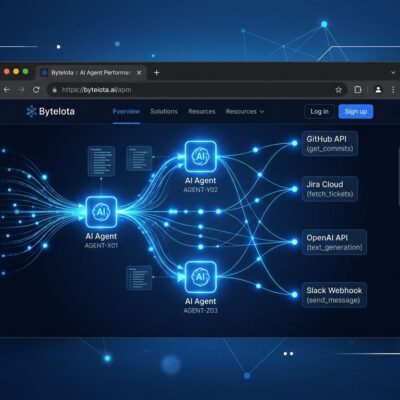
Task: Open the Jira Cloud fetch_tickets card
Action: click(330, 189)
